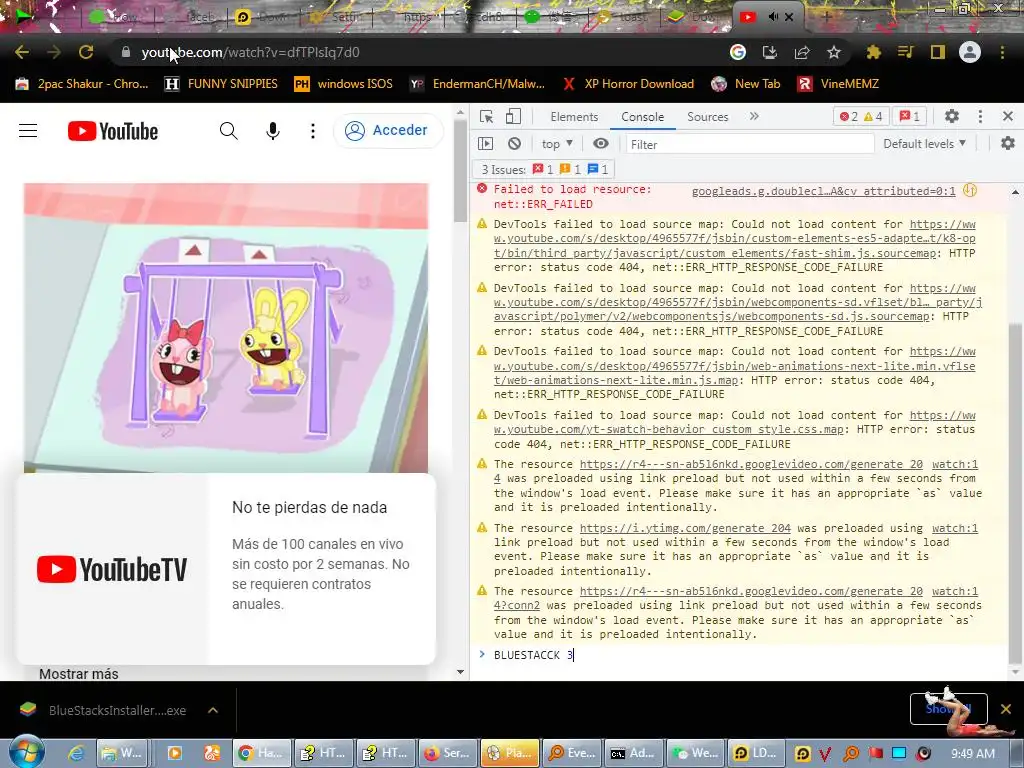Expand BlueStacksInstaller download options arrow

tap(213, 710)
